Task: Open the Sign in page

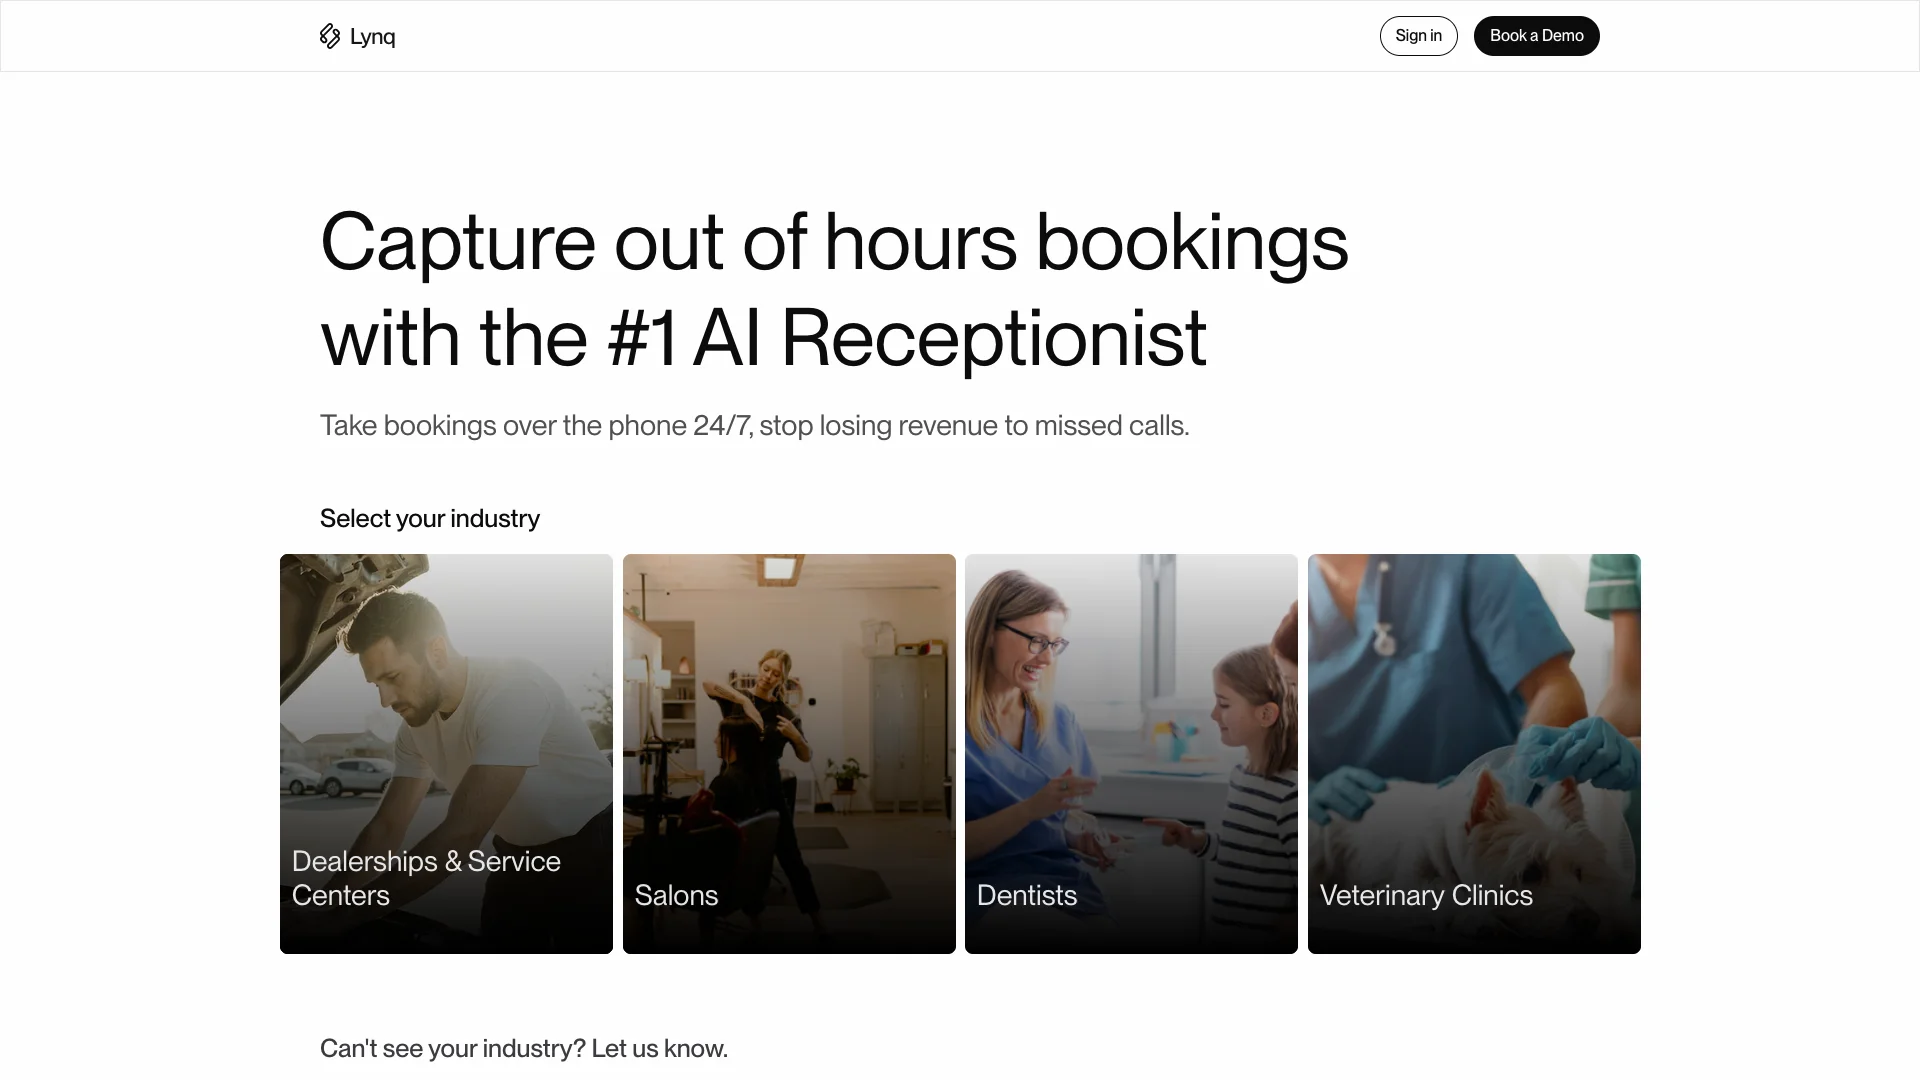Action: tap(1418, 36)
